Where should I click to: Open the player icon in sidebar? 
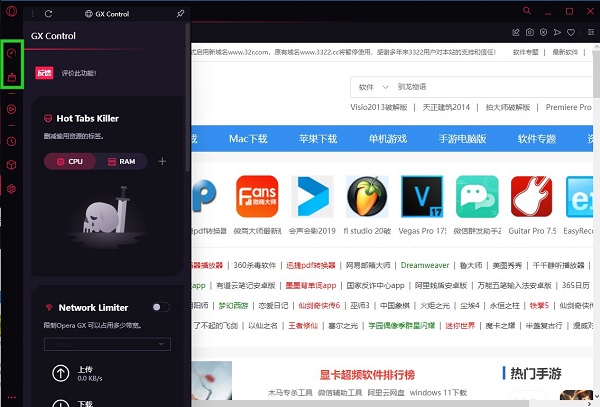pos(11,109)
